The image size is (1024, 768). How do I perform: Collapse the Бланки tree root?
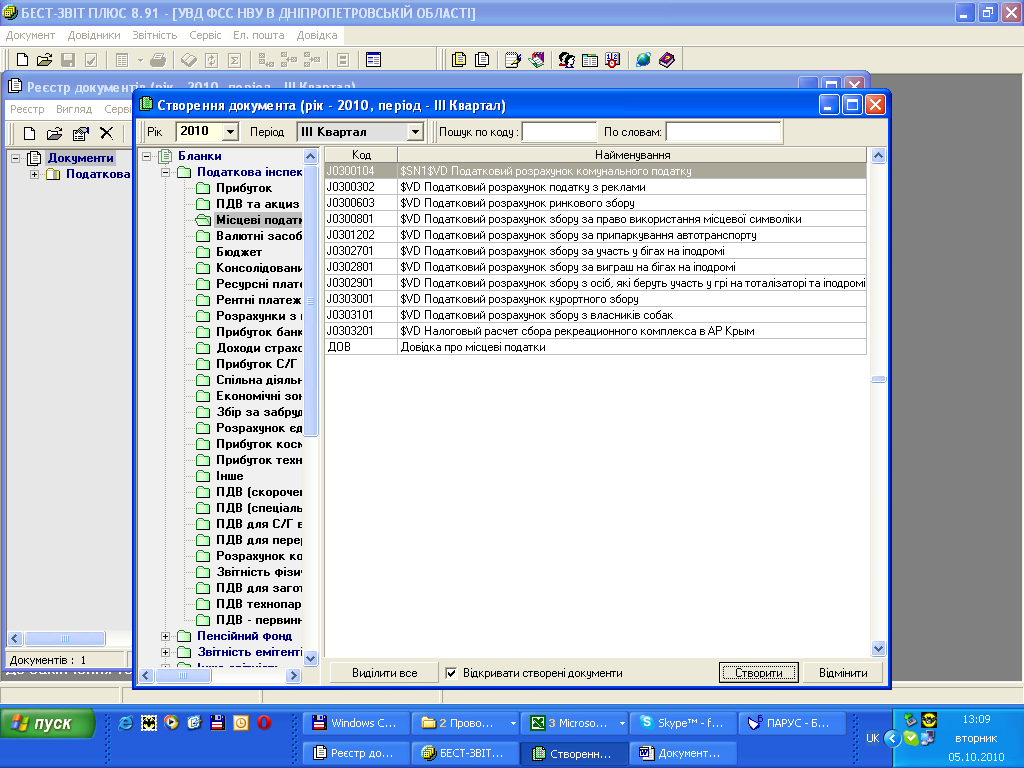[x=147, y=156]
